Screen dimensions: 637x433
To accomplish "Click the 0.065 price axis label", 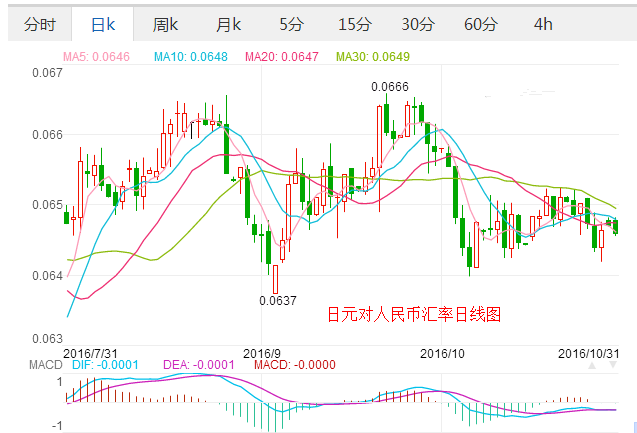I will click(48, 204).
